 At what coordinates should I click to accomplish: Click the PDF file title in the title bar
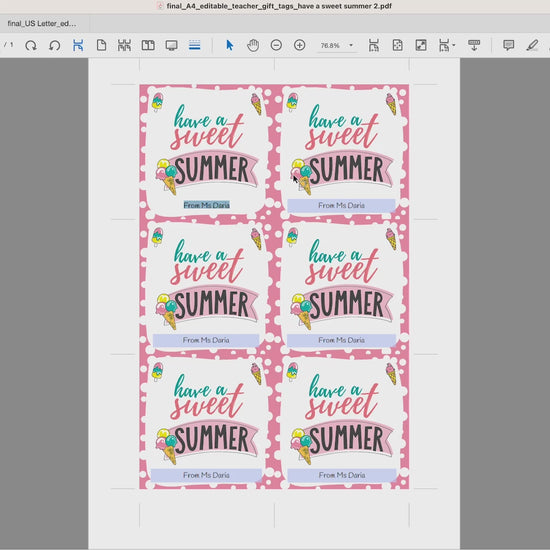coord(279,6)
